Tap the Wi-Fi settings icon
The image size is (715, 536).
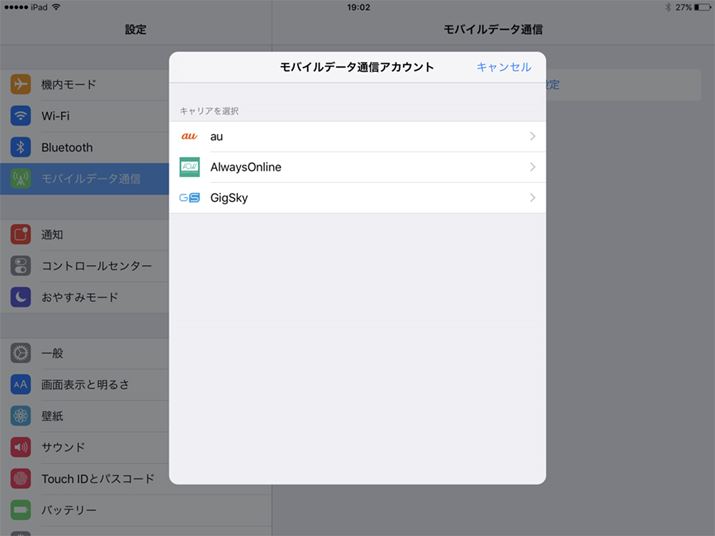[x=21, y=116]
